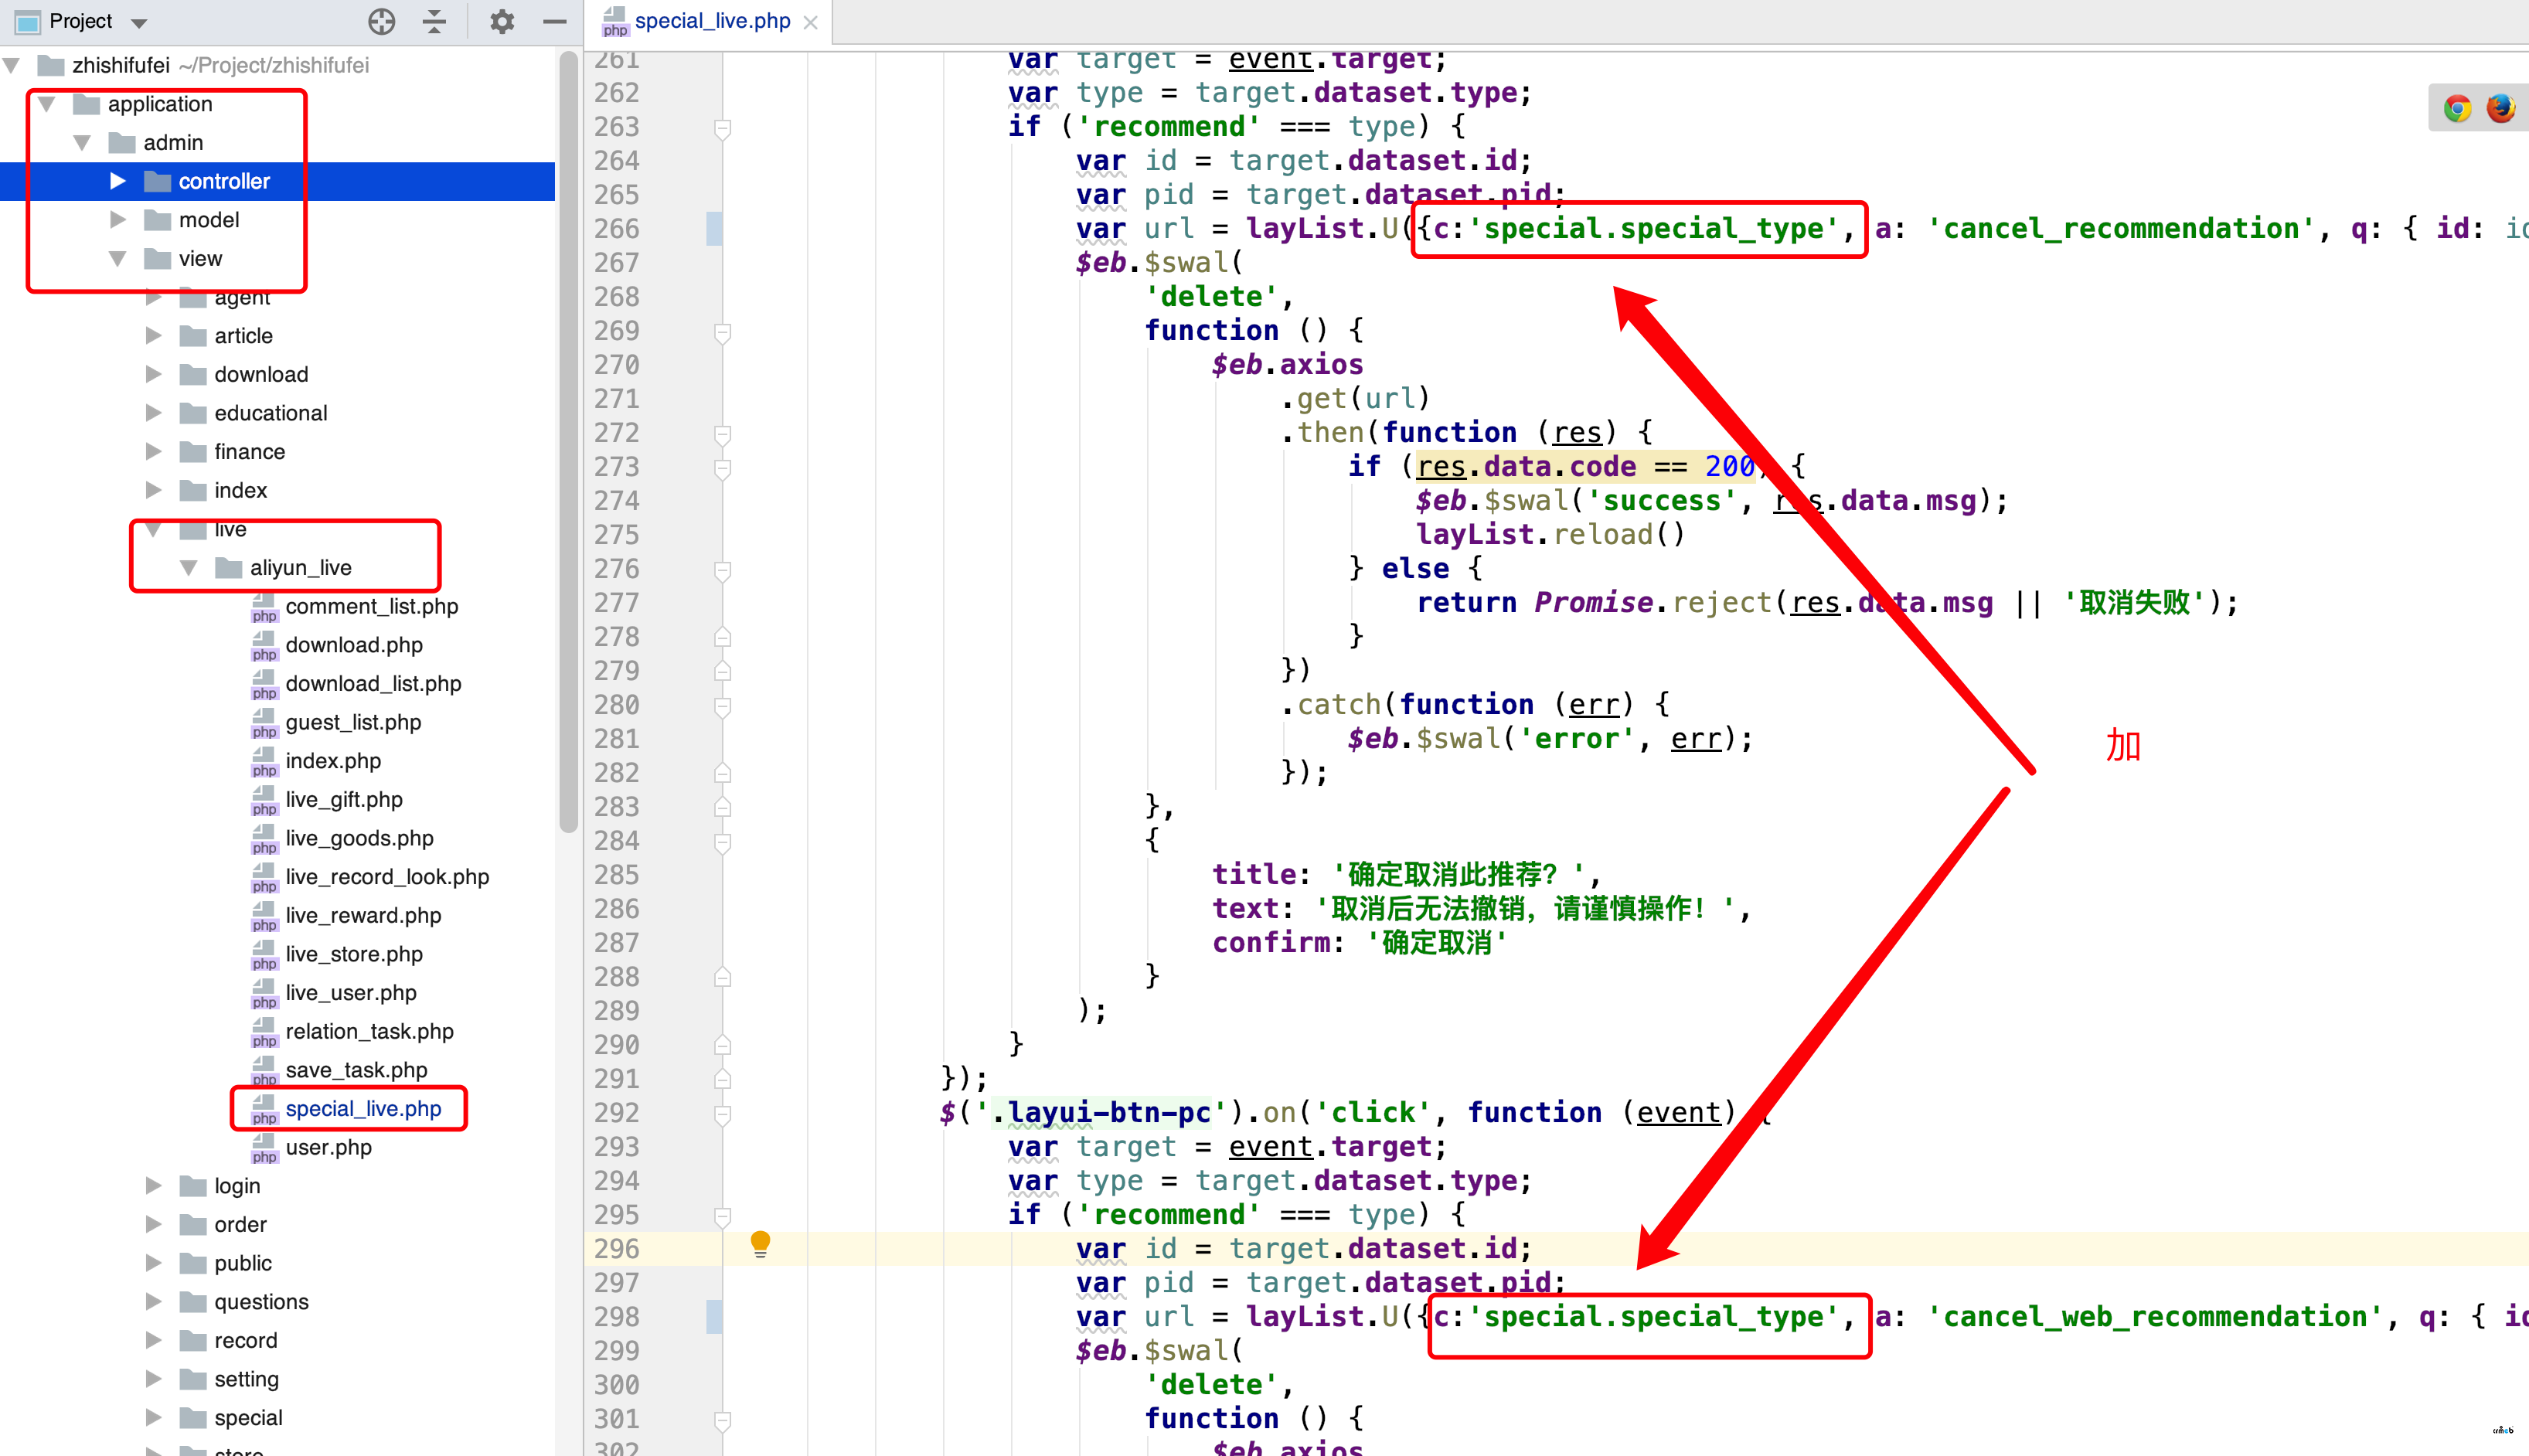The height and width of the screenshot is (1456, 2529).
Task: Expand the finance folder
Action: point(154,452)
